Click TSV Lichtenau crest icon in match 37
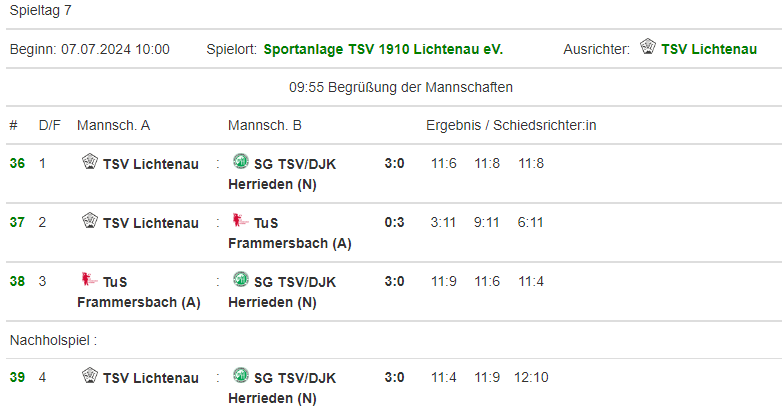Screen dimensions: 782x416 (x=90, y=220)
